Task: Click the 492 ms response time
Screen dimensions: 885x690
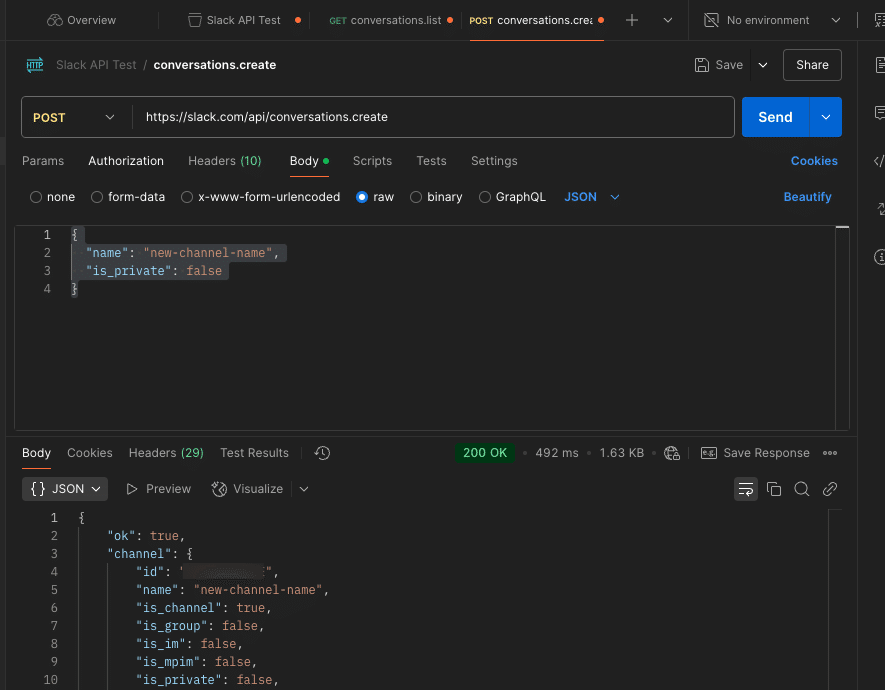Action: [x=557, y=453]
